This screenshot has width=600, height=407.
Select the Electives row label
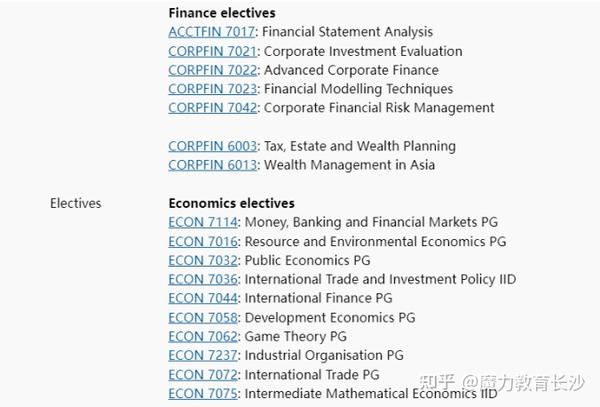pyautogui.click(x=76, y=203)
